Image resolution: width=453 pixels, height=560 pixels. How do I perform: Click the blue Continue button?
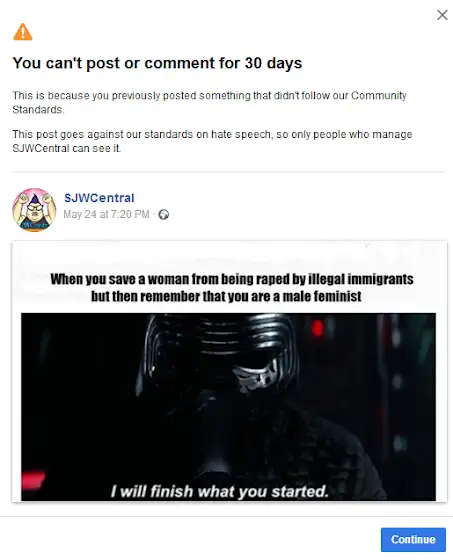coord(413,540)
